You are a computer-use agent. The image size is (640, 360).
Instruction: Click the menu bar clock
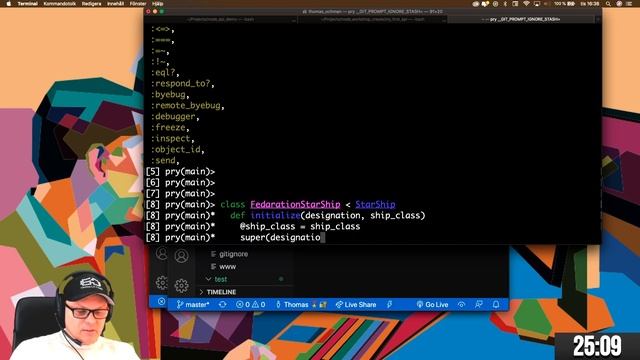pos(590,4)
